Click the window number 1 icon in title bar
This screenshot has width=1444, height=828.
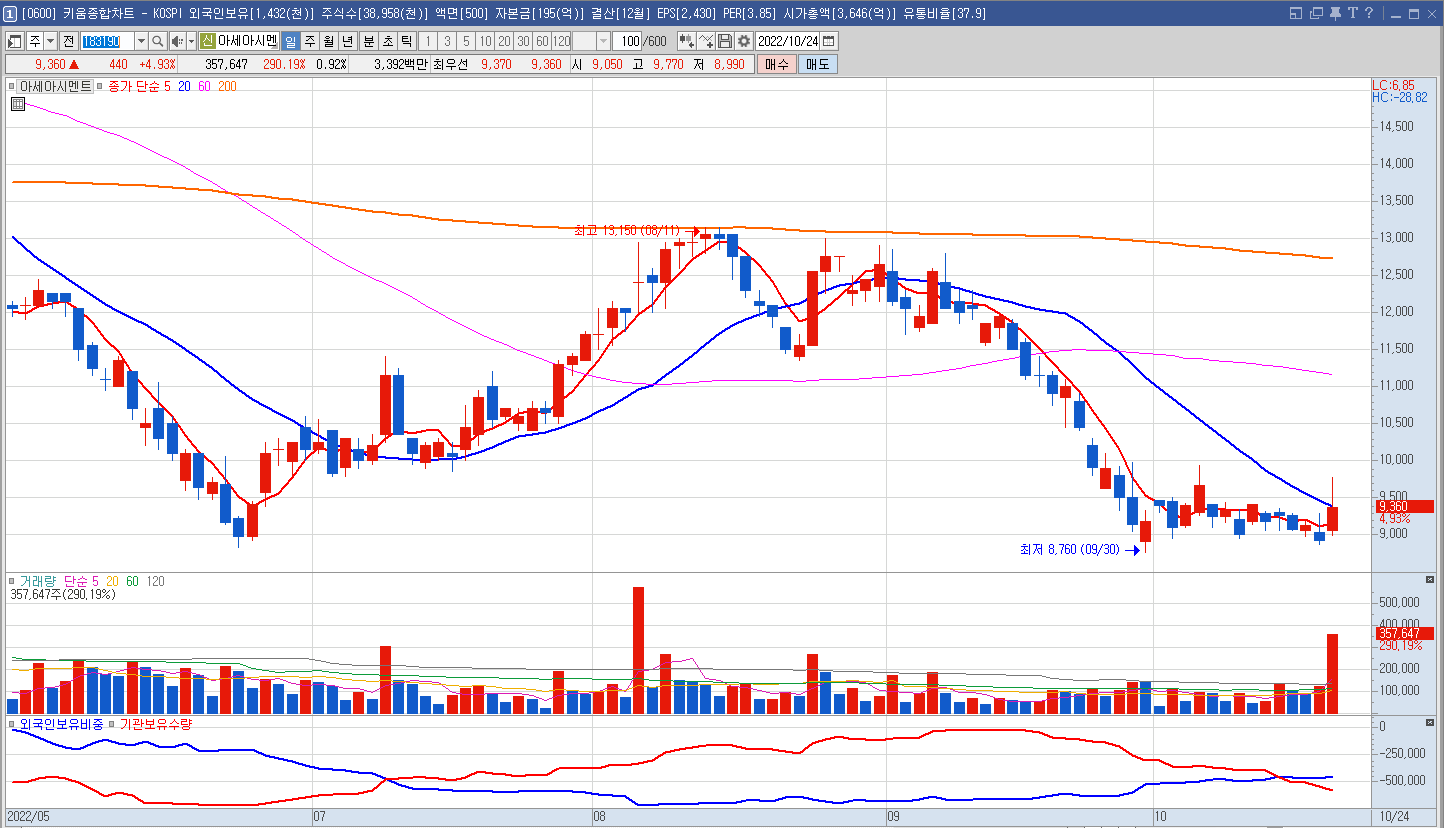tap(10, 13)
